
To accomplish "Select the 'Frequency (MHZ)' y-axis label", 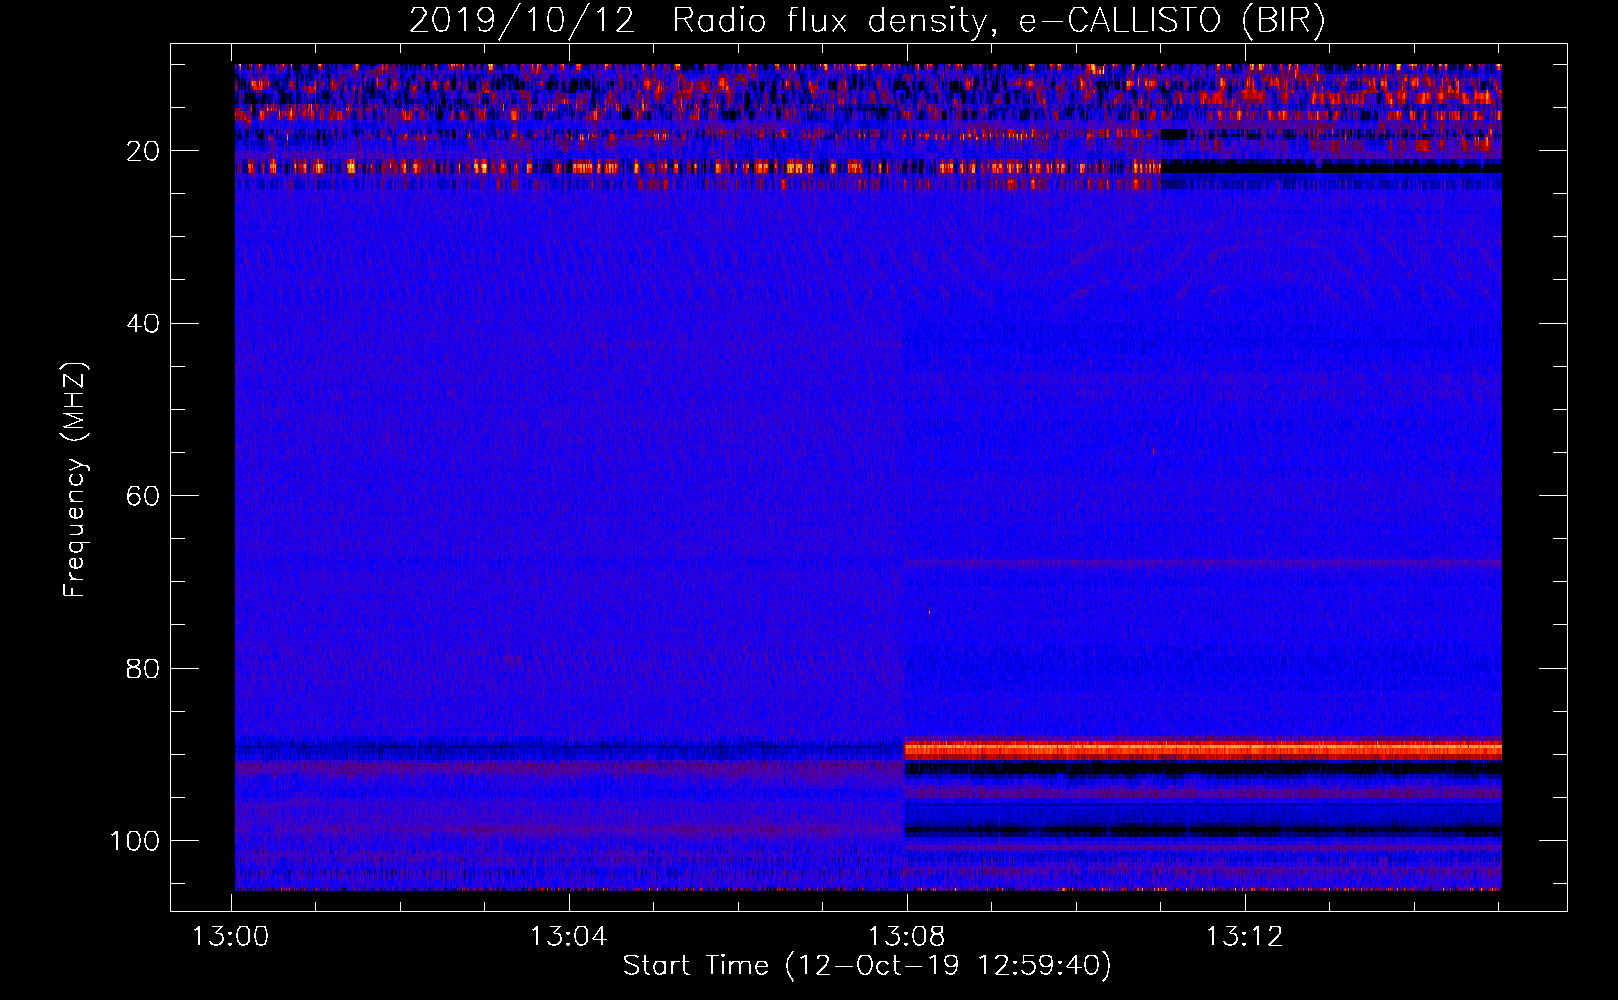I will 75,479.
